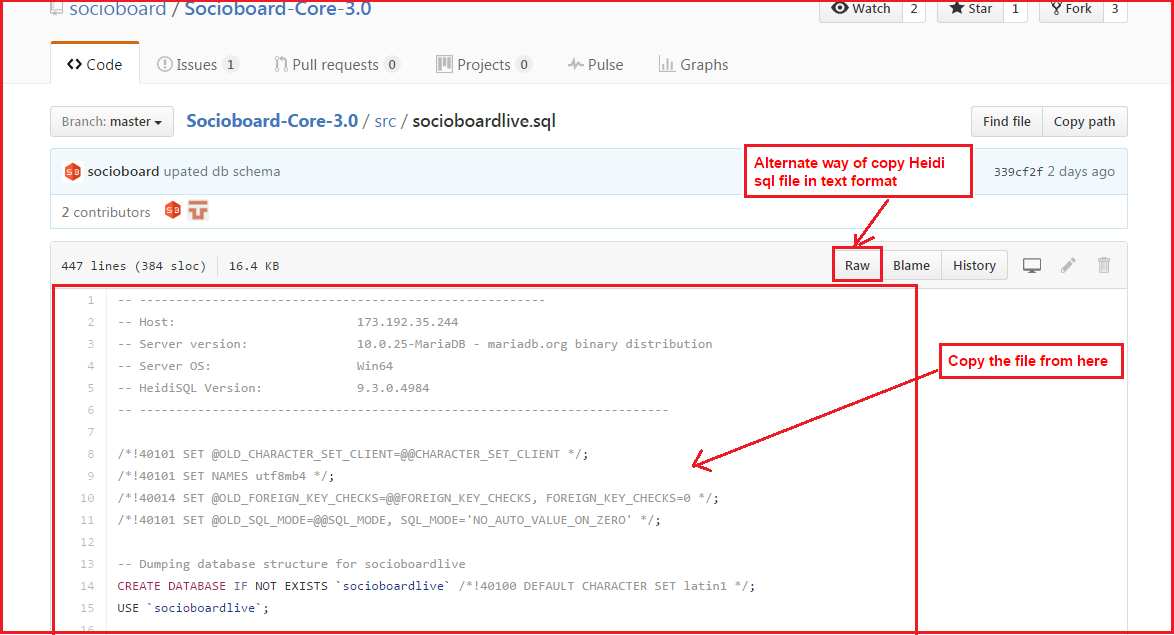This screenshot has height=635, width=1174.
Task: Click the fork icon in Fork button
Action: pyautogui.click(x=1056, y=8)
